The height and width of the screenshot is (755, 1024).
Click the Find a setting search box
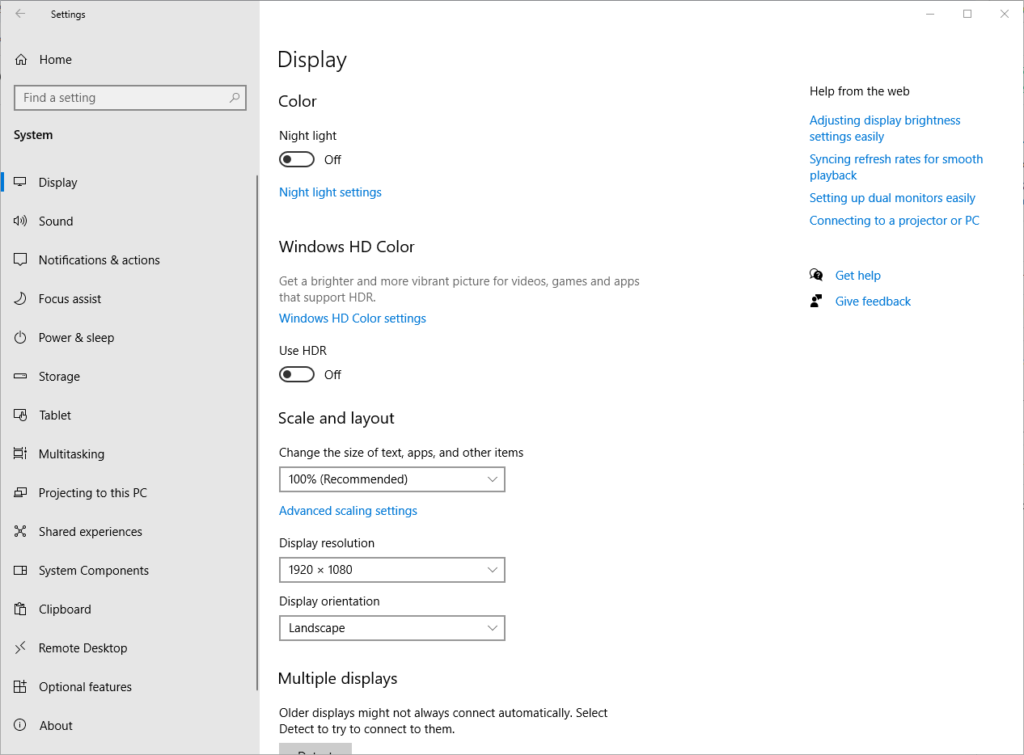[130, 97]
